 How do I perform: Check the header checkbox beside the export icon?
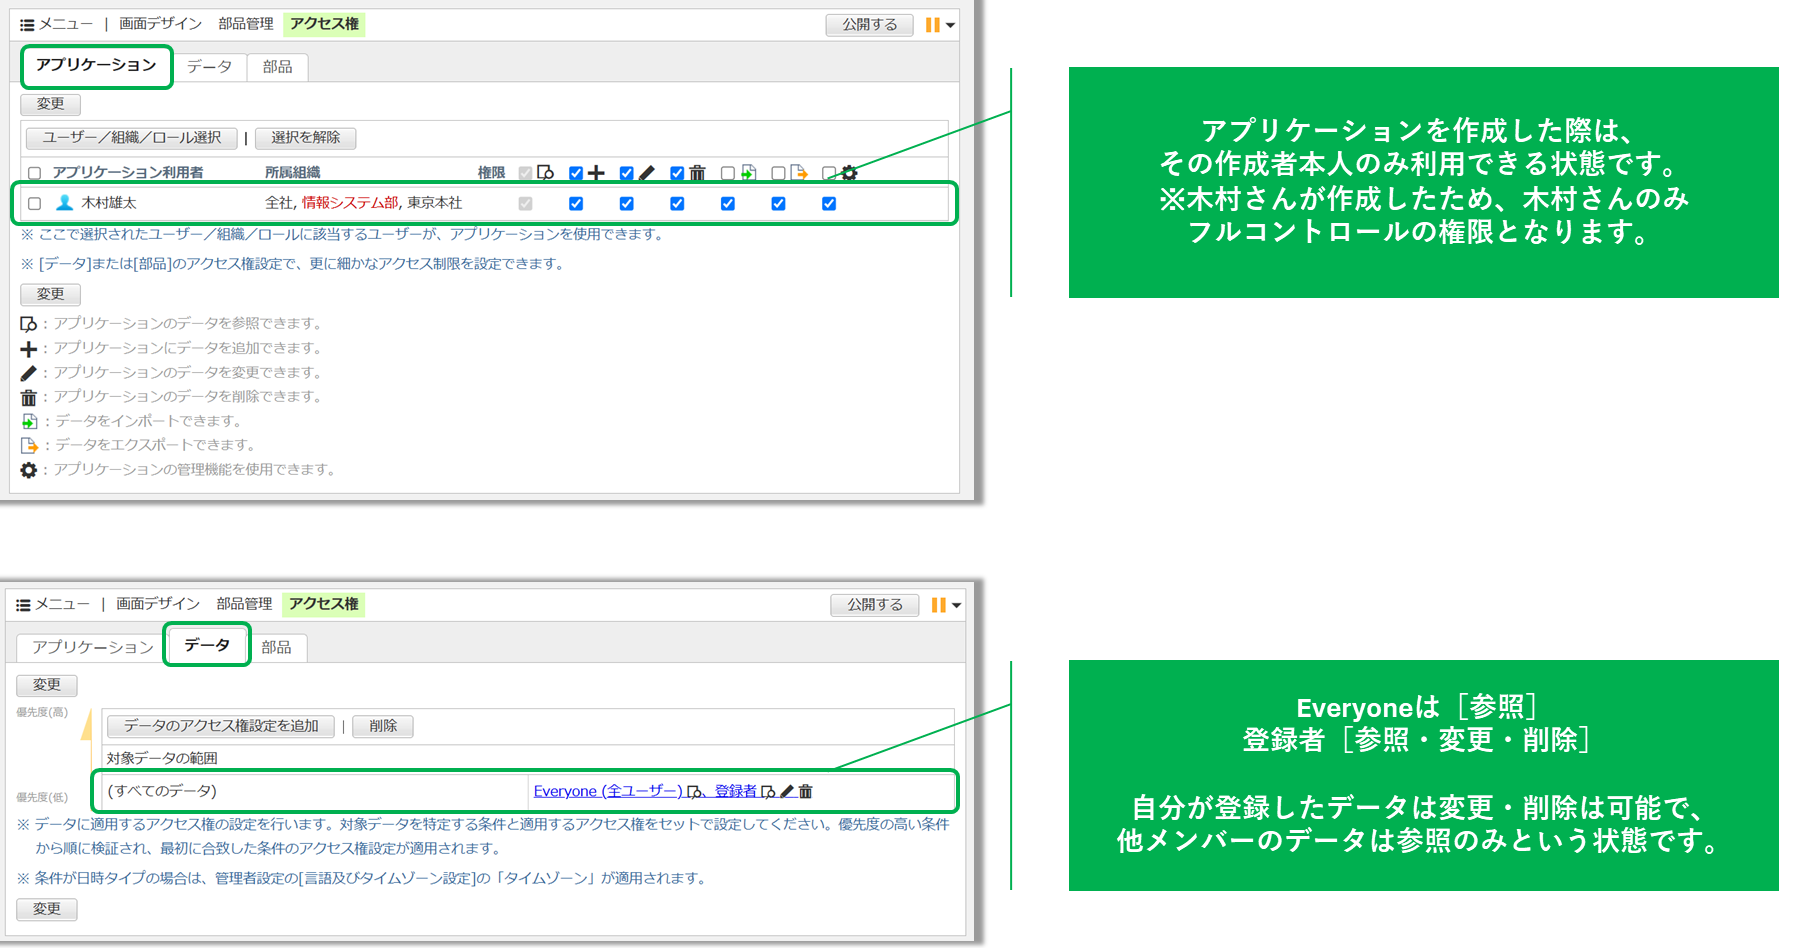[x=778, y=174]
